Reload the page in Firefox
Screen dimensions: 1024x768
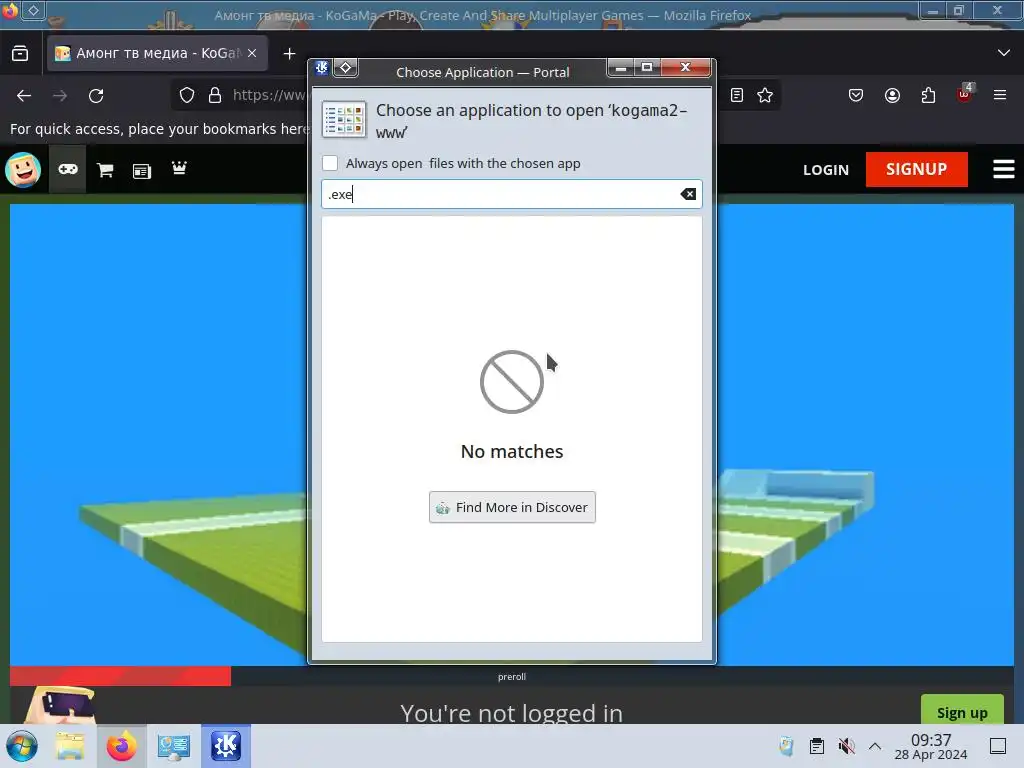coord(96,96)
